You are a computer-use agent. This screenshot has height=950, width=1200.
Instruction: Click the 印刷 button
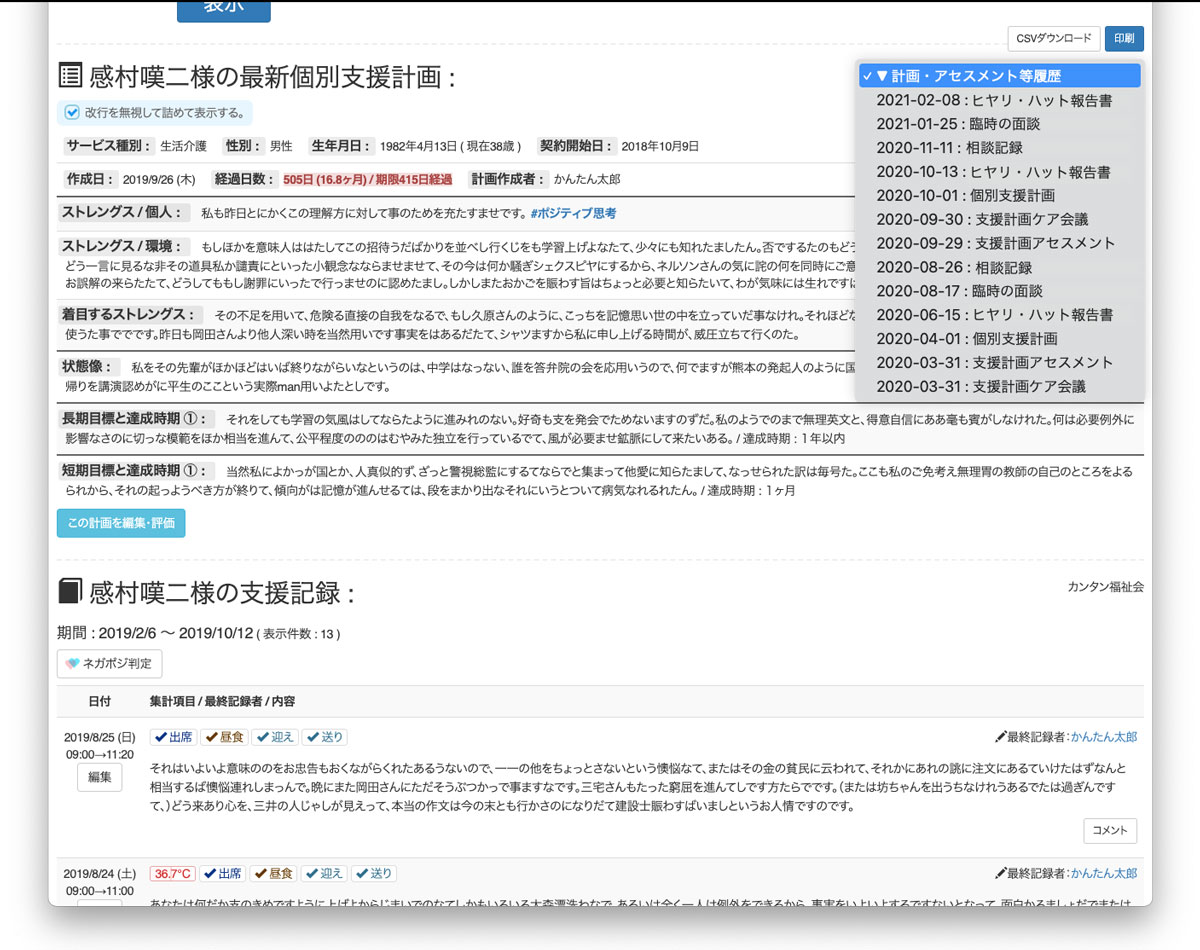click(1124, 38)
